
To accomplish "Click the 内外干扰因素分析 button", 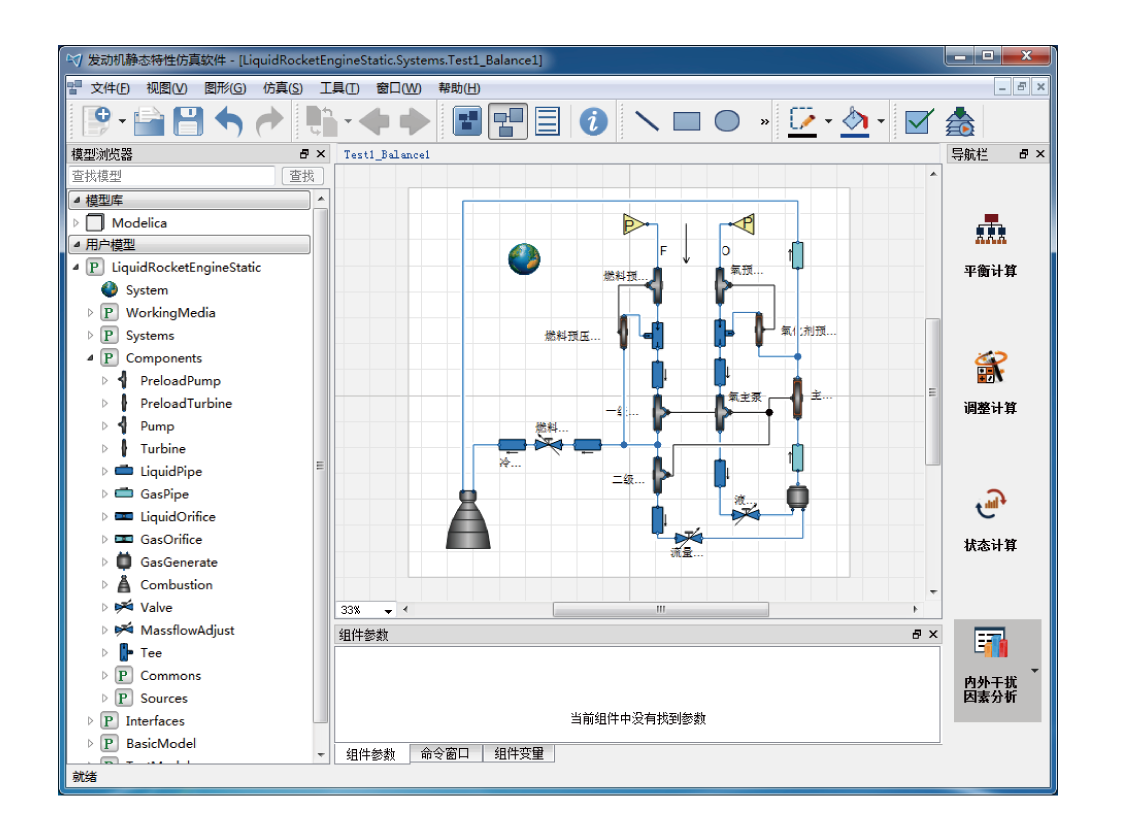I will pyautogui.click(x=990, y=669).
